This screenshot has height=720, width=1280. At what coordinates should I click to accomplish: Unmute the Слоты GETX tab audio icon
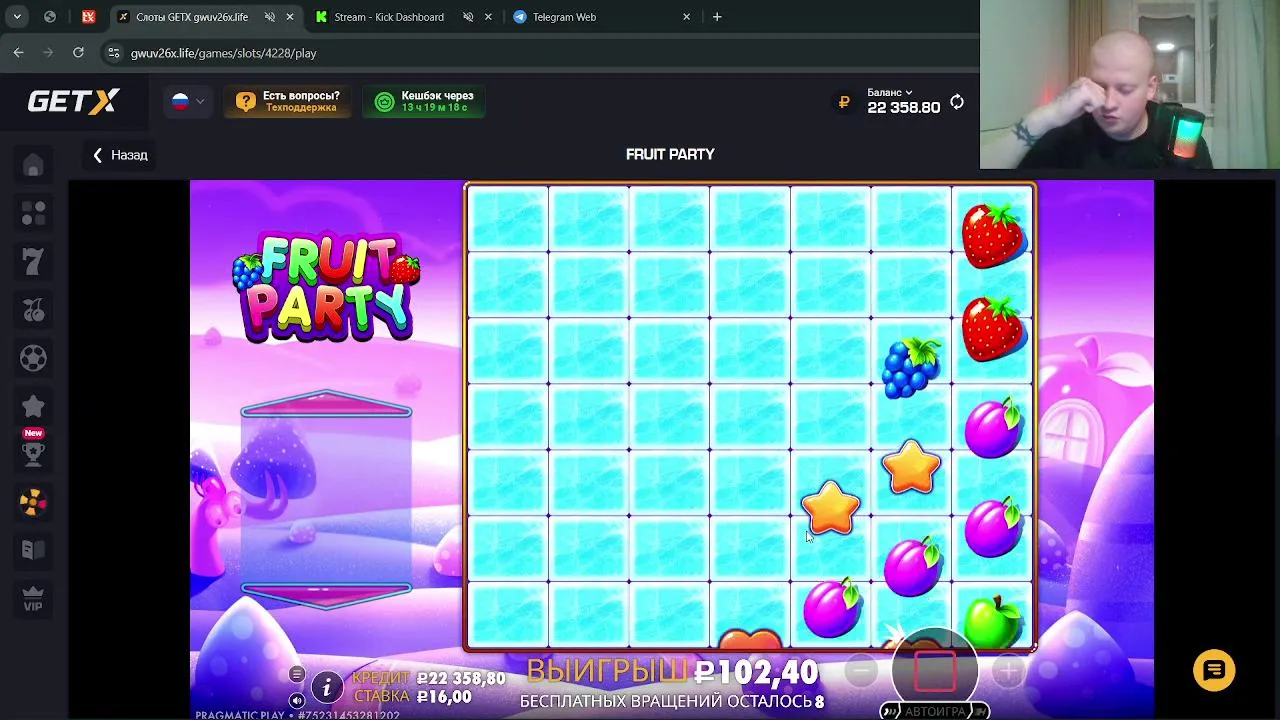click(x=270, y=17)
